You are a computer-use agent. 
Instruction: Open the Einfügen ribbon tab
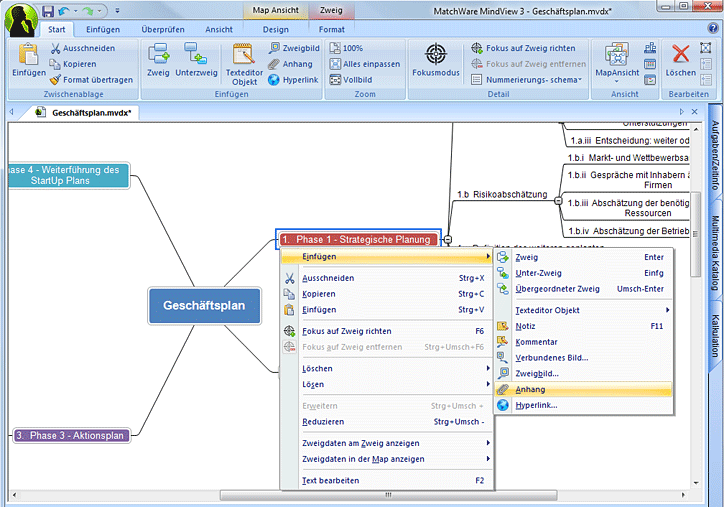(x=103, y=29)
